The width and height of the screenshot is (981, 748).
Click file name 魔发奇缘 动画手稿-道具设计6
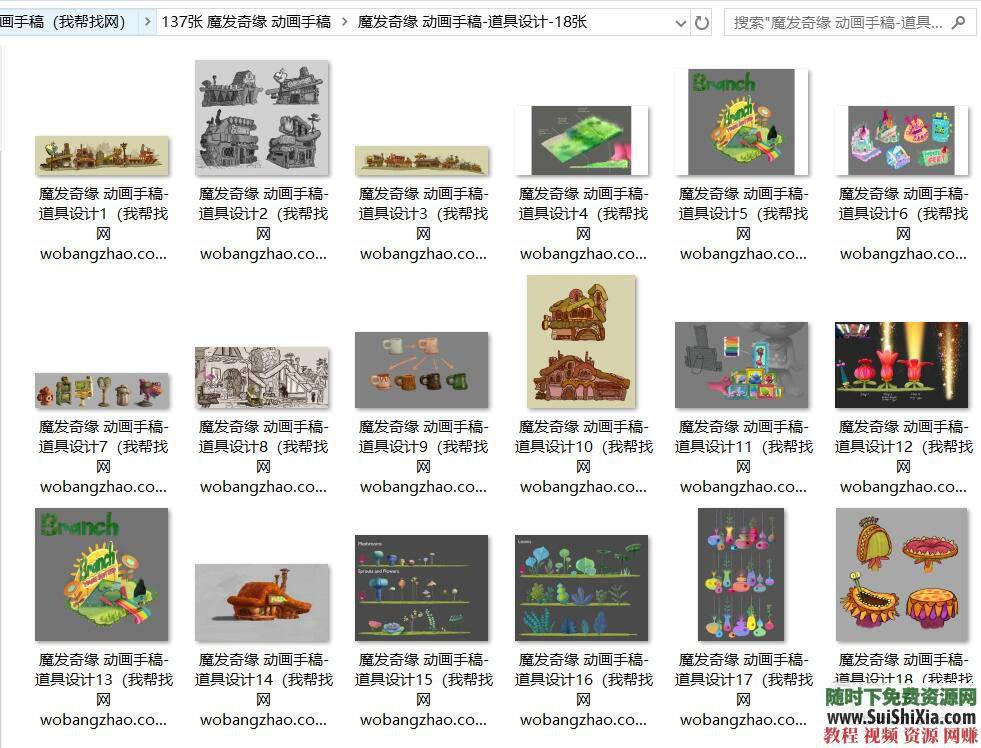coord(903,224)
